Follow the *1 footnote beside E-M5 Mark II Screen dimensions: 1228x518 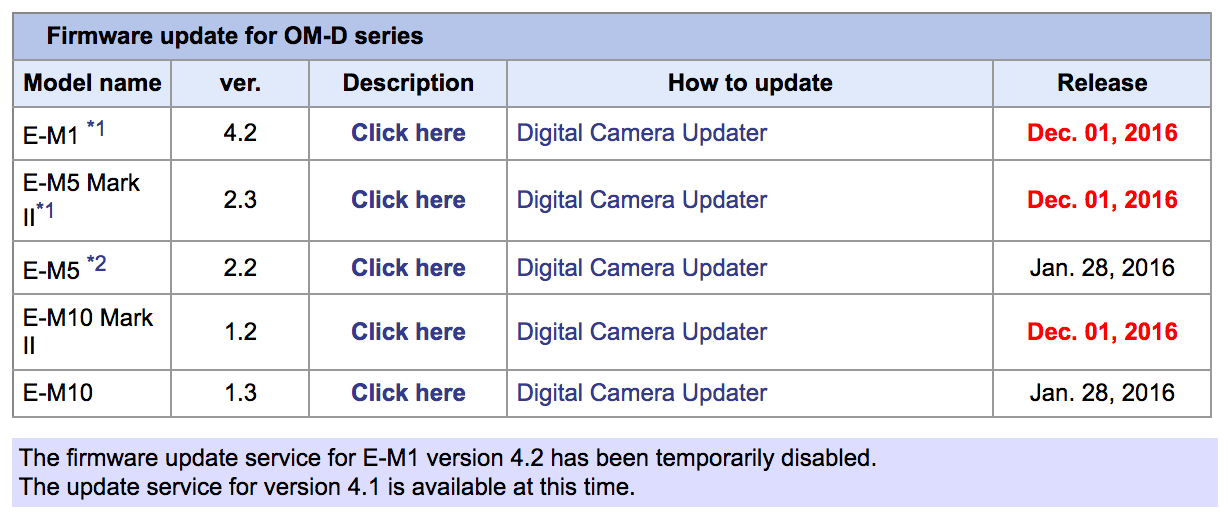pyautogui.click(x=45, y=211)
